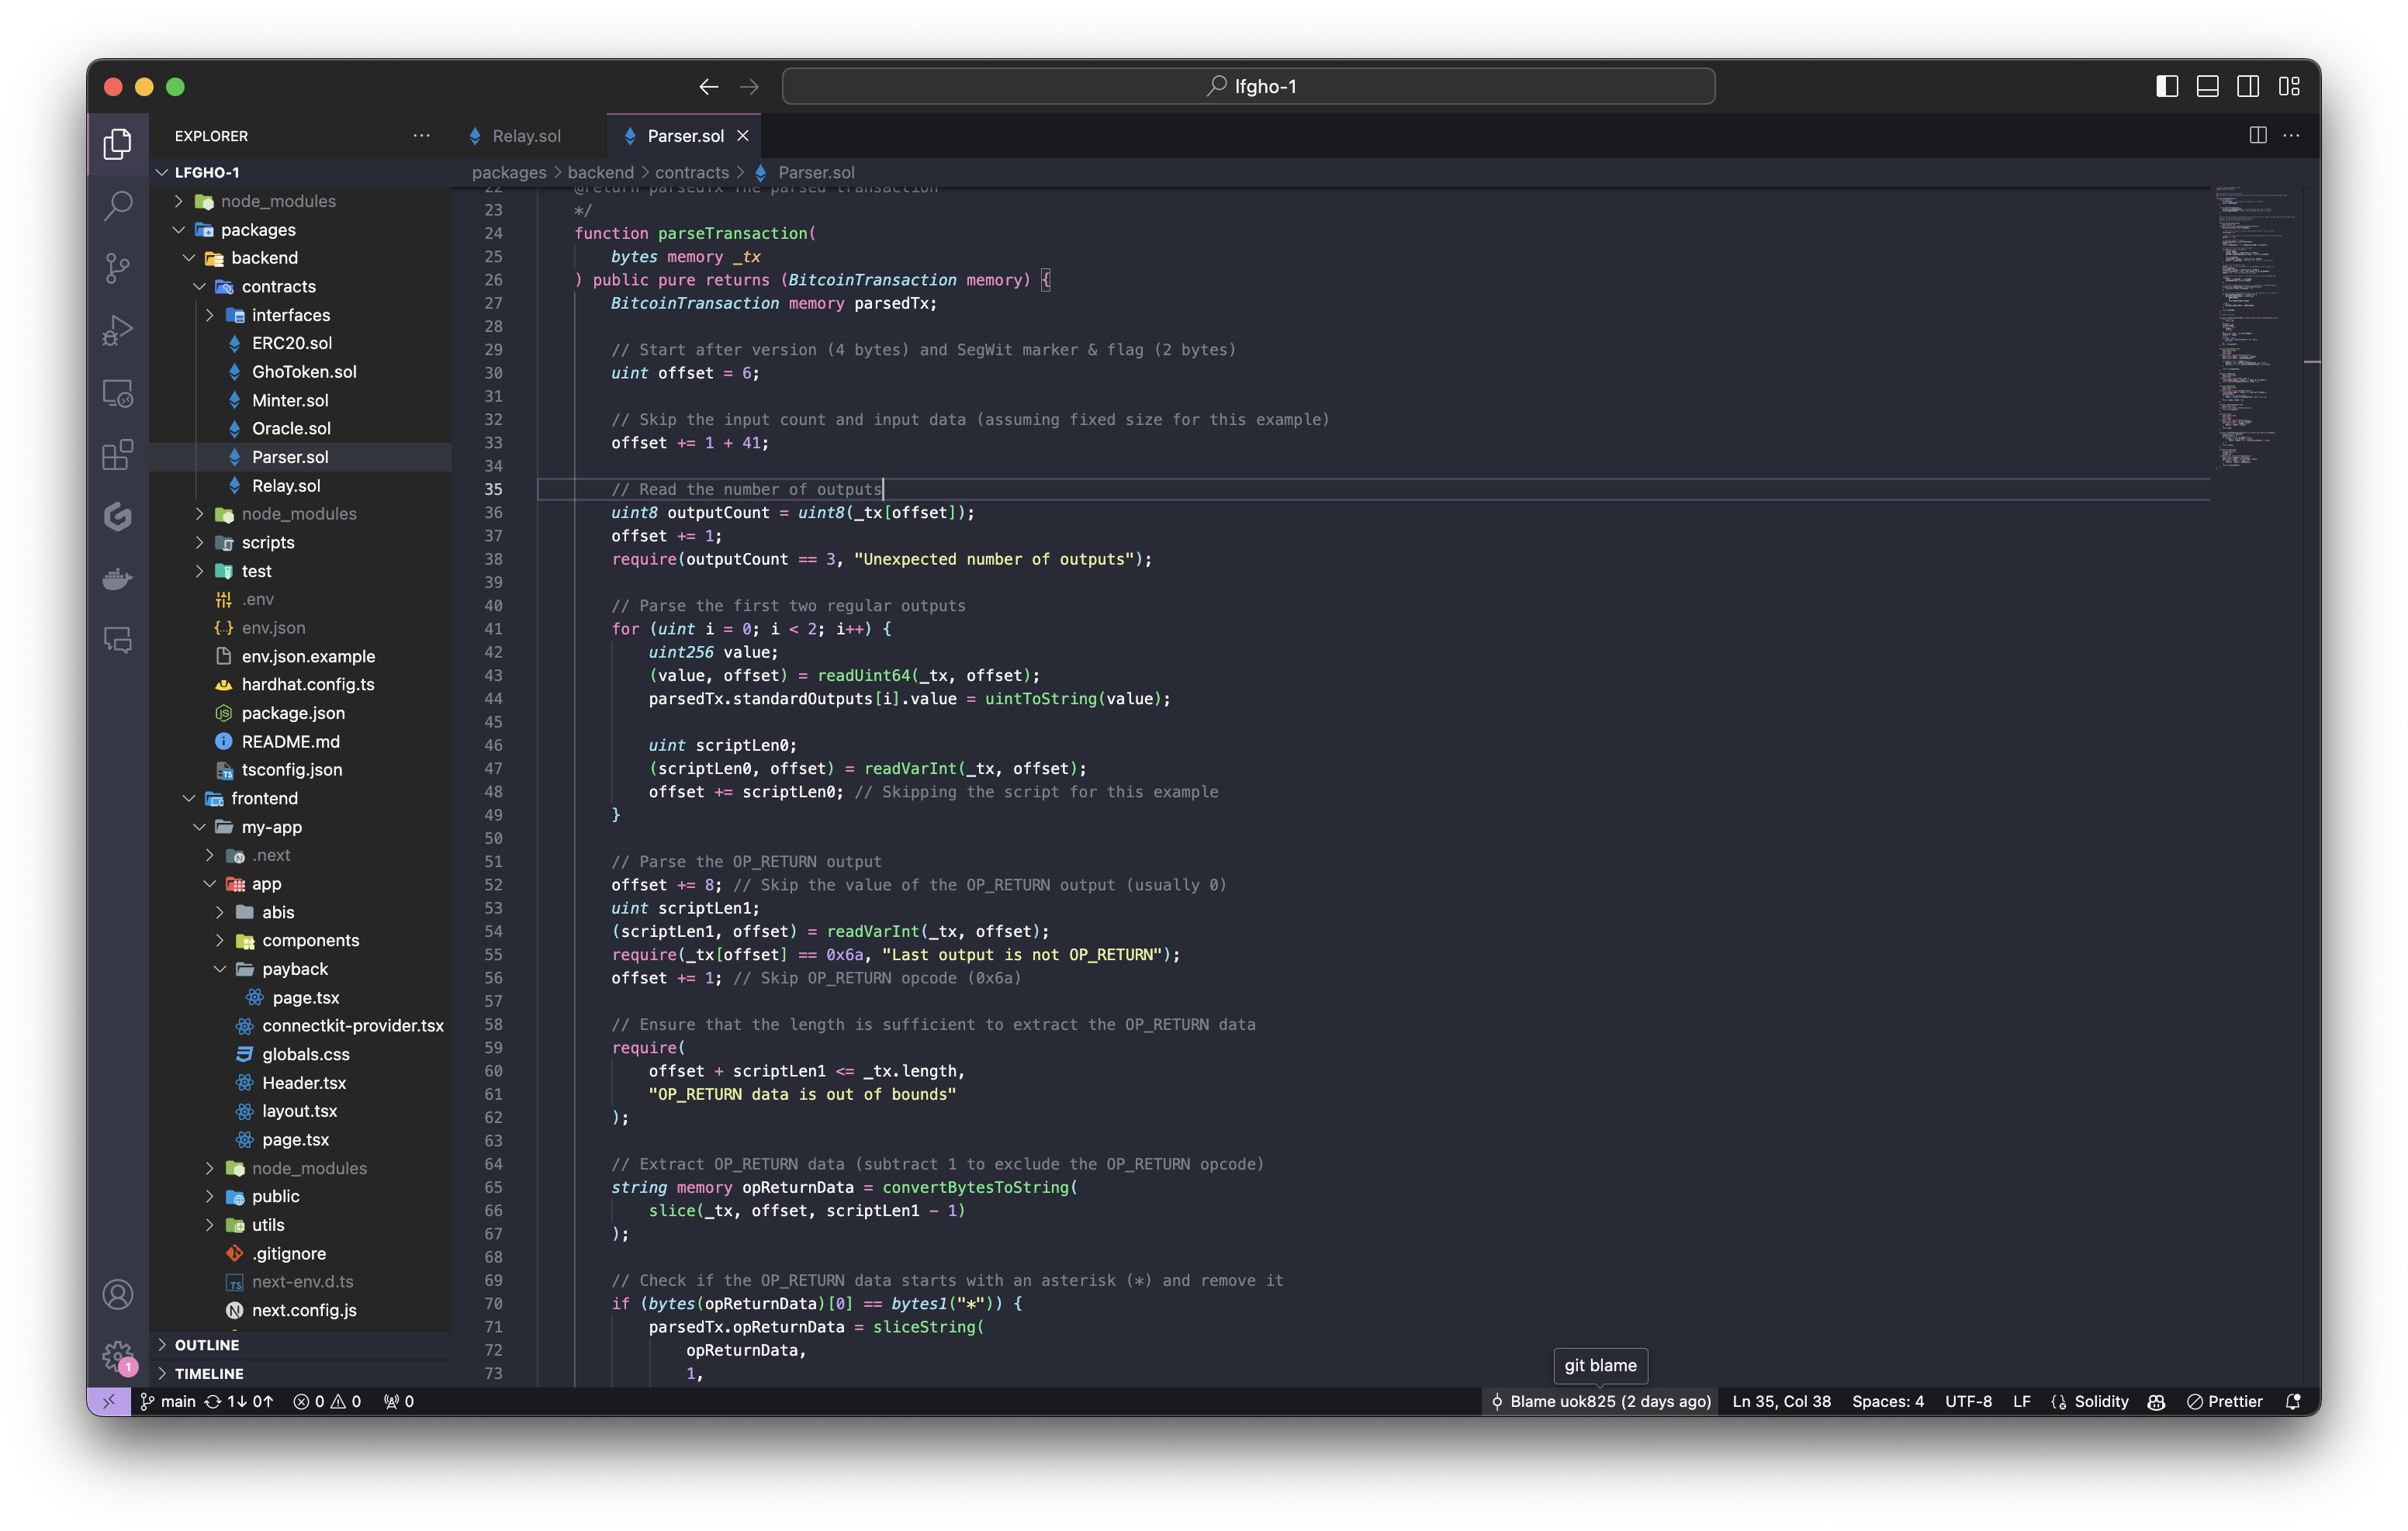Image resolution: width=2408 pixels, height=1531 pixels.
Task: Toggle the secondary side bar
Action: 2248,87
